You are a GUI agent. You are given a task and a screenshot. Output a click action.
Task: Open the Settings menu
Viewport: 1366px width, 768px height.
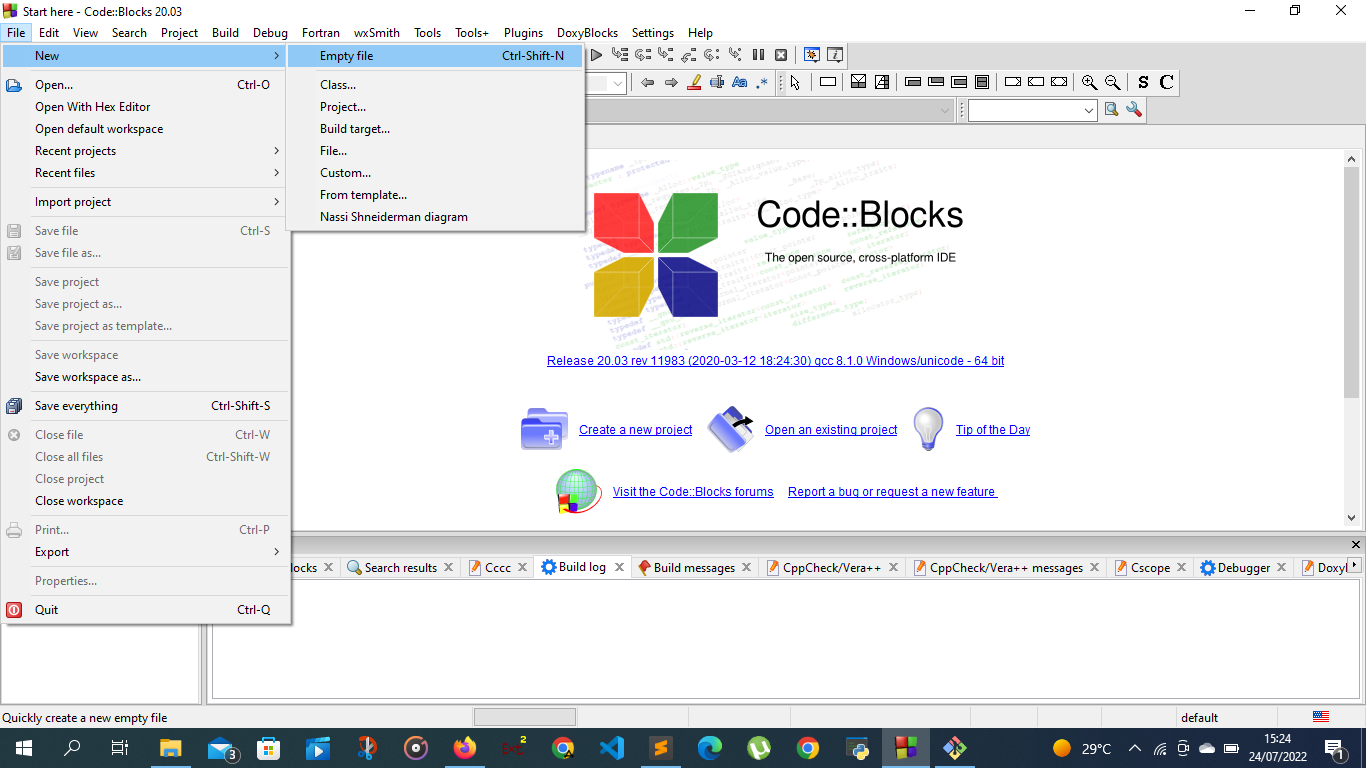tap(653, 32)
